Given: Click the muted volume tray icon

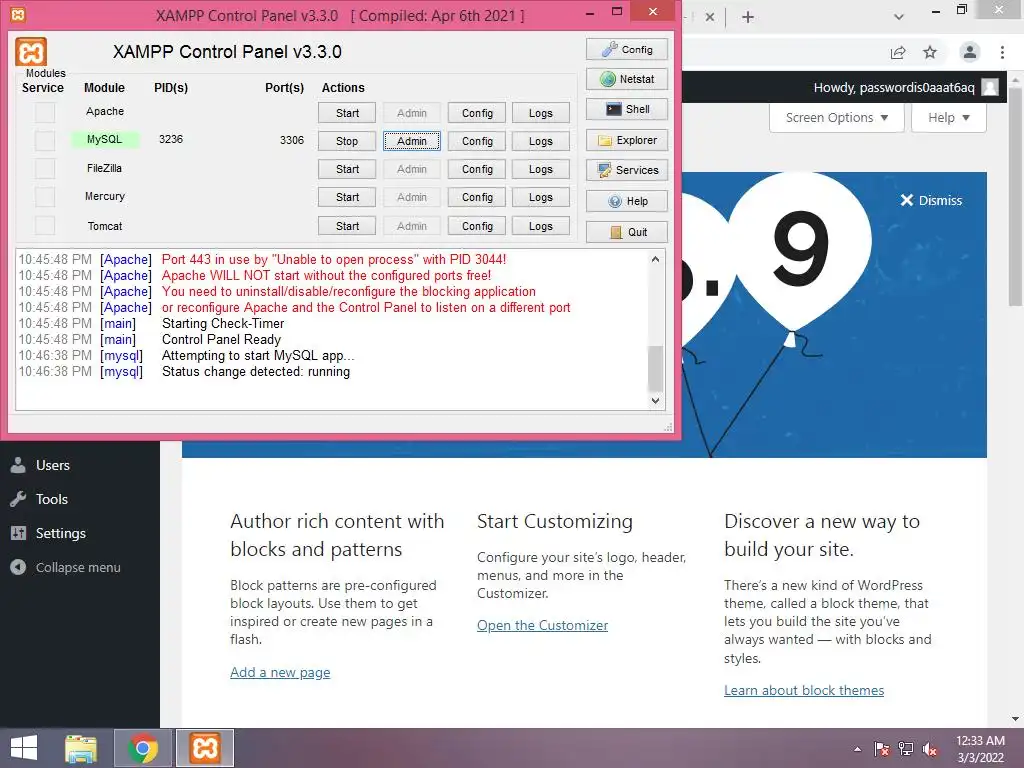Looking at the screenshot, I should click(930, 749).
